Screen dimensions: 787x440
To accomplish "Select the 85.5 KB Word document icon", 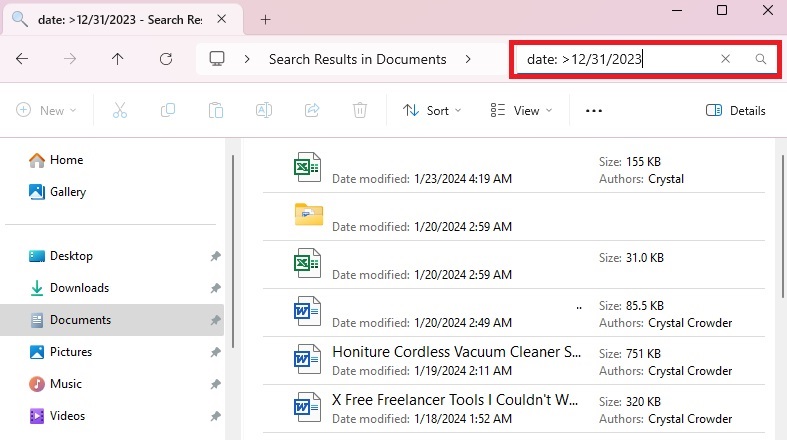I will (307, 311).
